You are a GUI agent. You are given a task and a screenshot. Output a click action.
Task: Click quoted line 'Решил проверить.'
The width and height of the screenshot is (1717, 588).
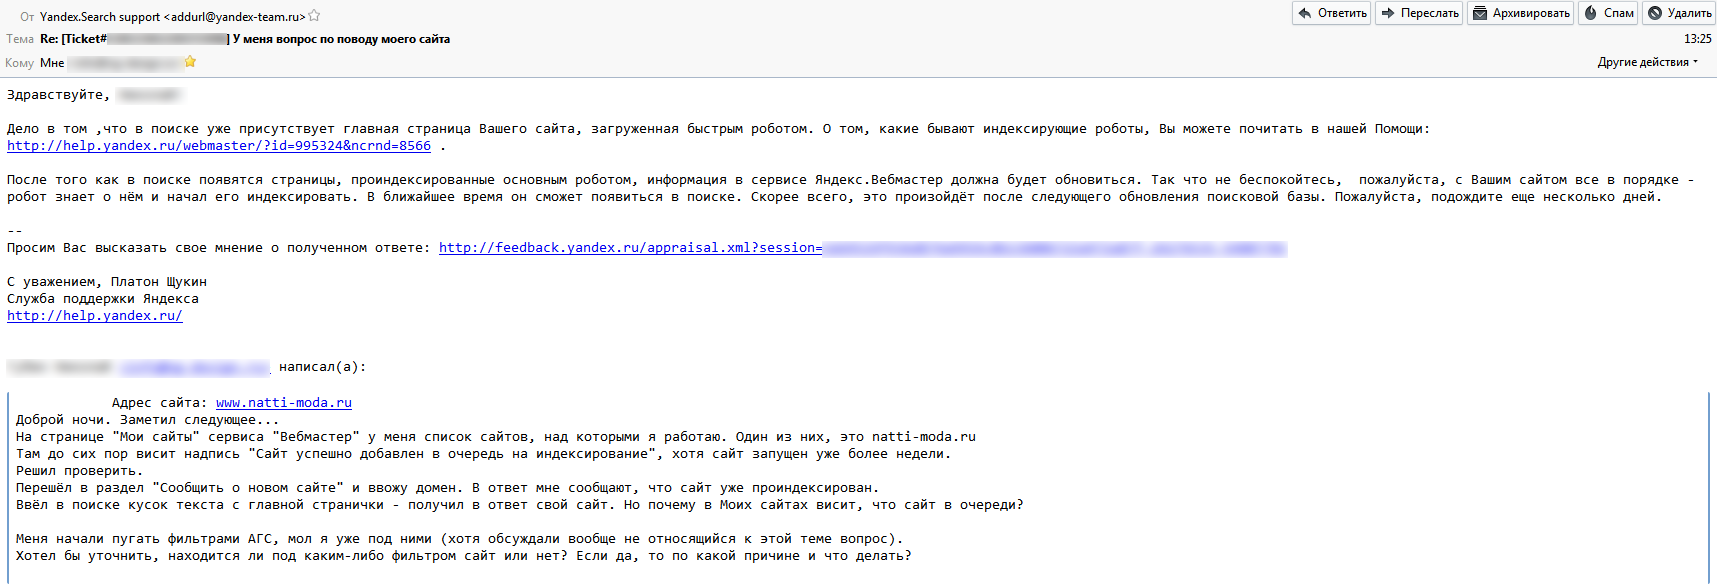click(80, 471)
